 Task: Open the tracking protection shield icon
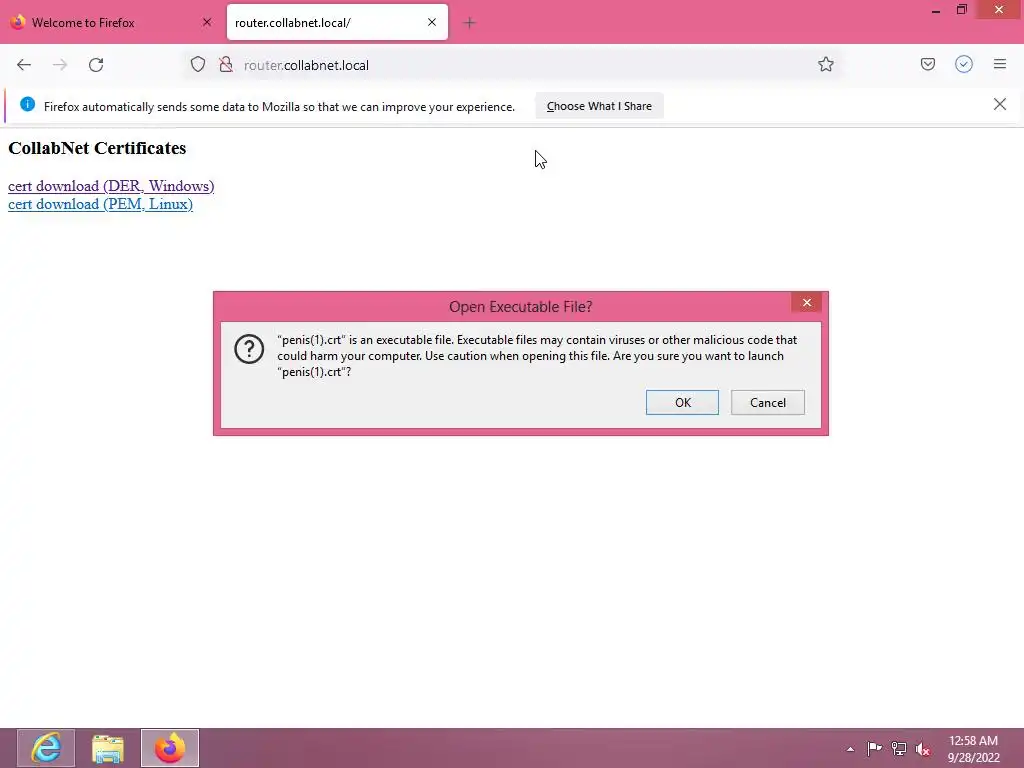198,64
